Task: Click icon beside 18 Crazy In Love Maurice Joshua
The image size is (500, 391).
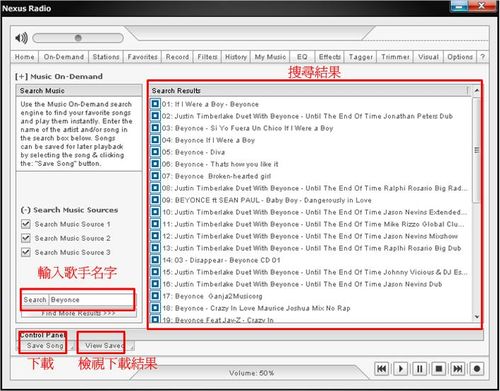Action: click(155, 308)
